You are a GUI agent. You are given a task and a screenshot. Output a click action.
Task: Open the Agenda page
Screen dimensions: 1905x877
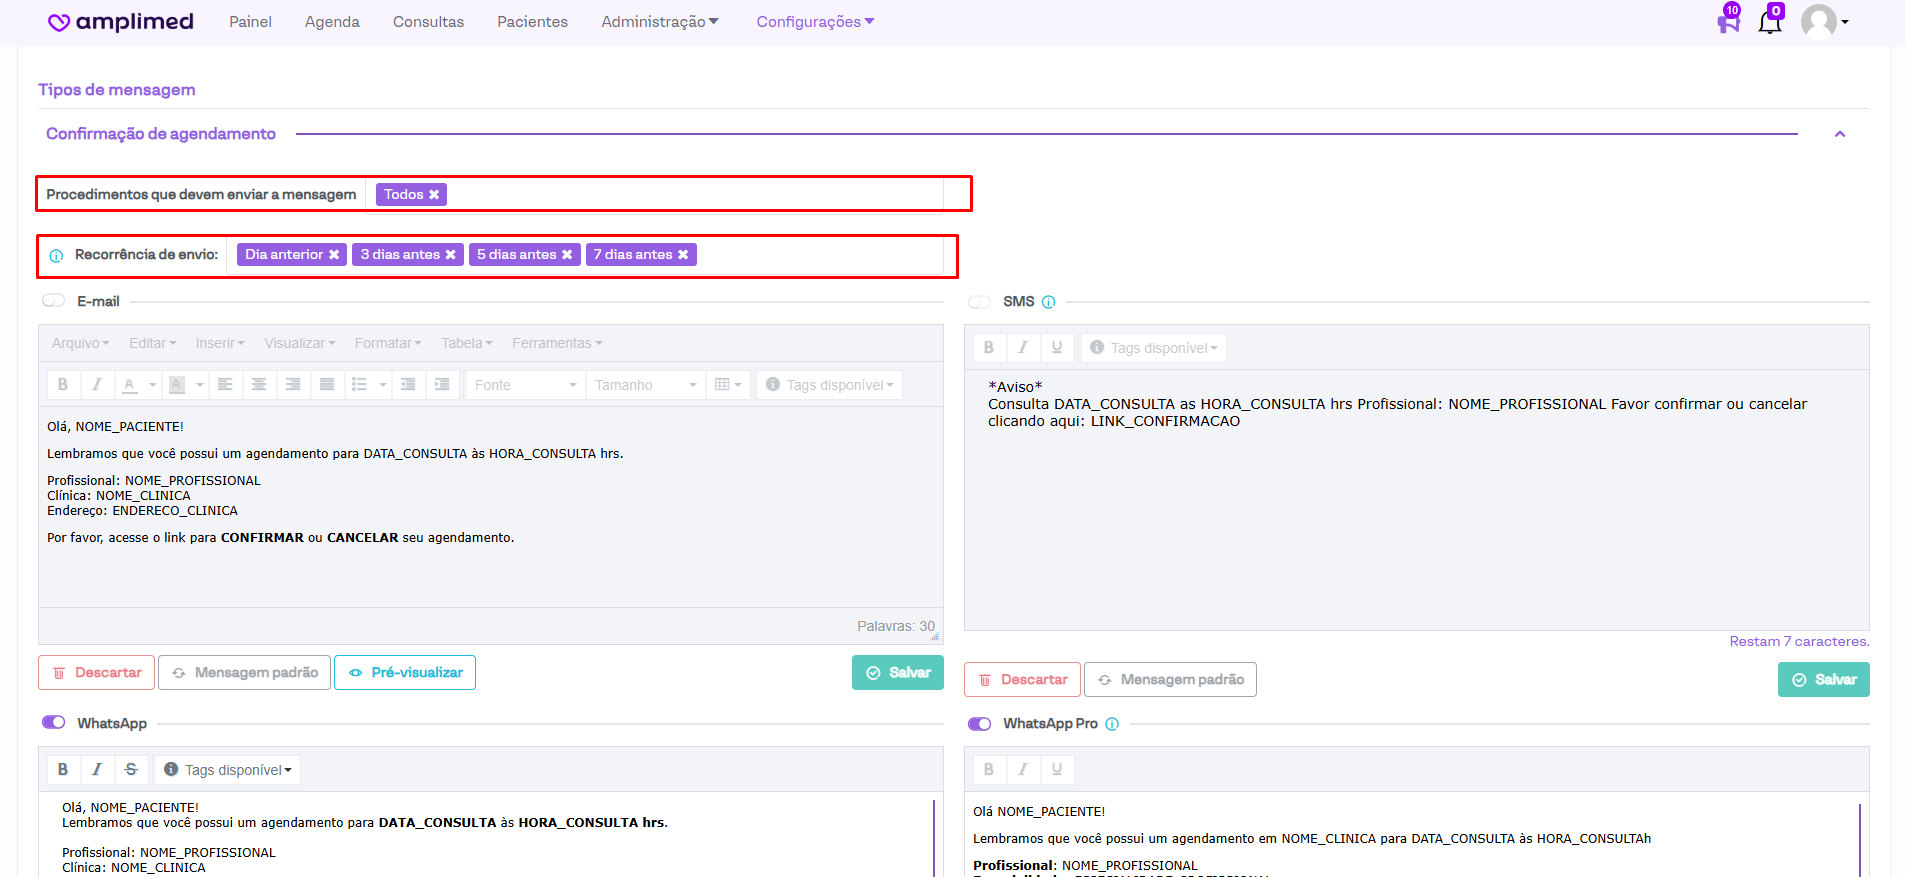click(332, 22)
